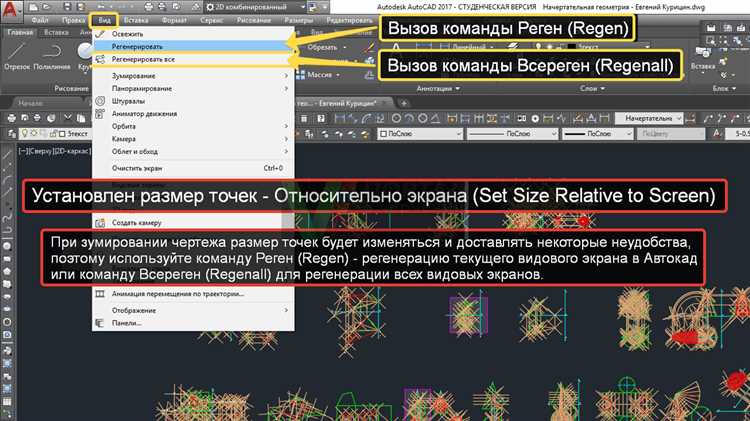Screen dimensions: 750x421
Task: Open the Редактировать menu
Action: click(349, 21)
